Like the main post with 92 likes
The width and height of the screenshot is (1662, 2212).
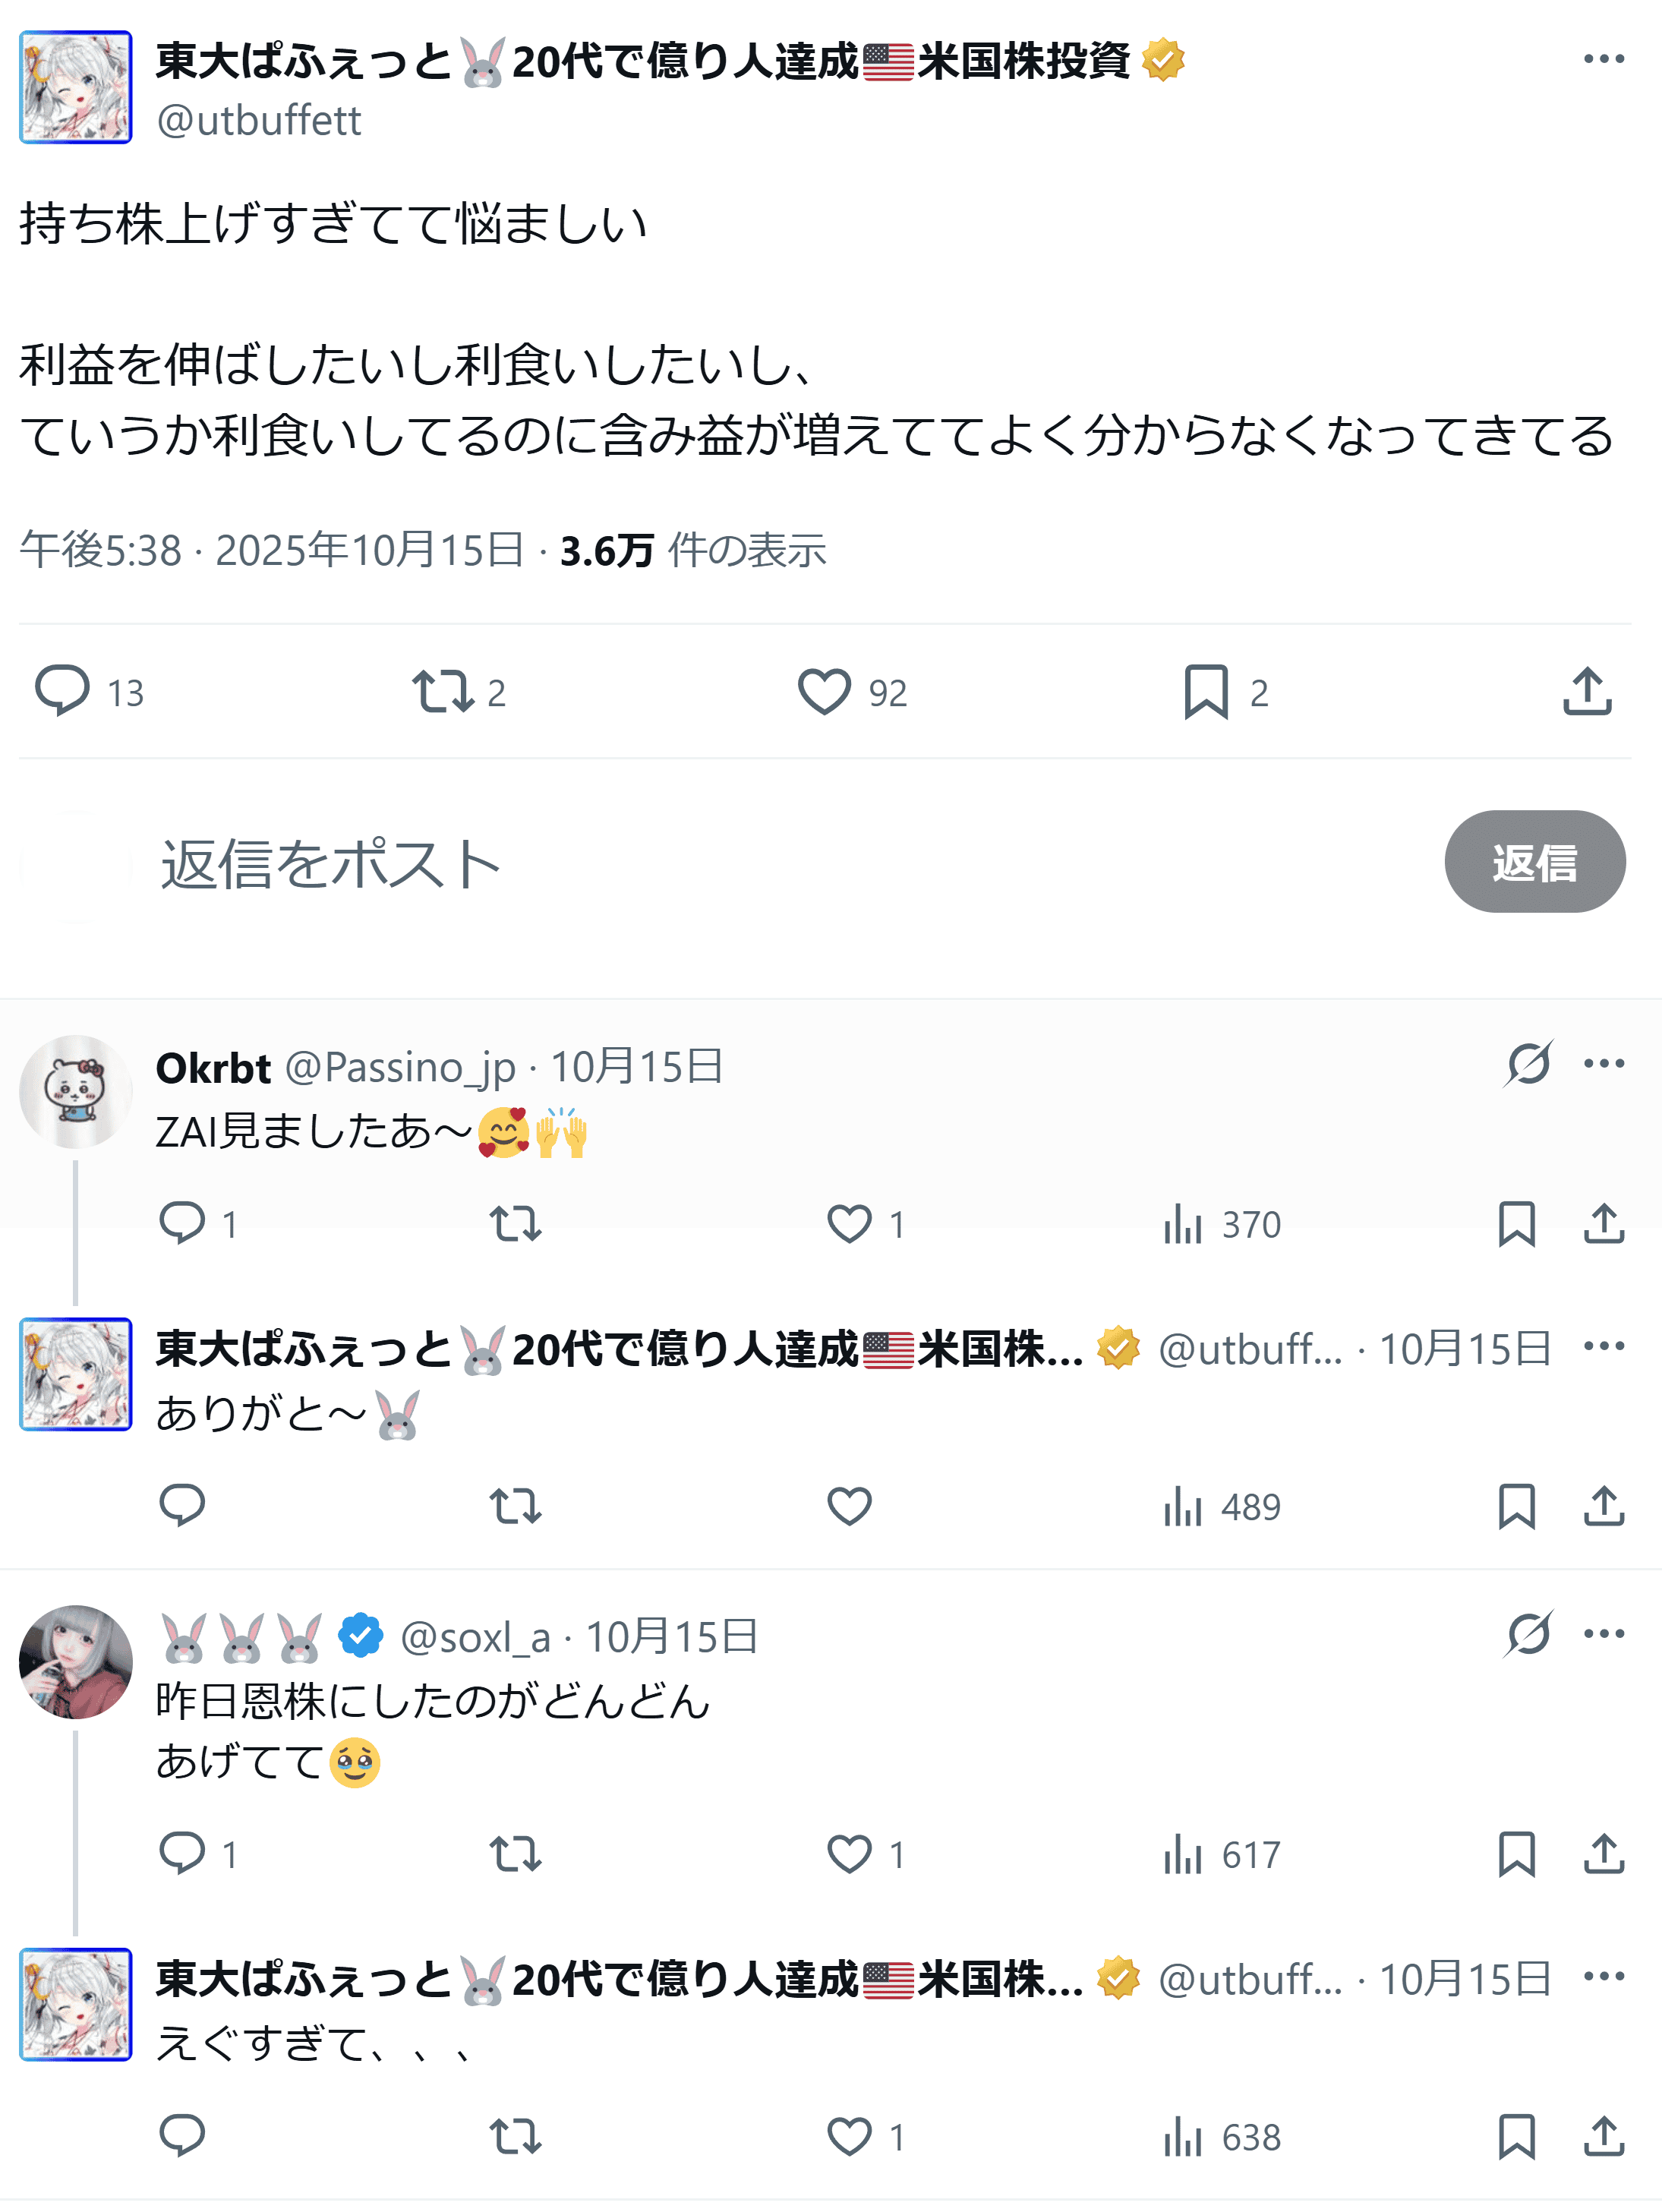[824, 692]
